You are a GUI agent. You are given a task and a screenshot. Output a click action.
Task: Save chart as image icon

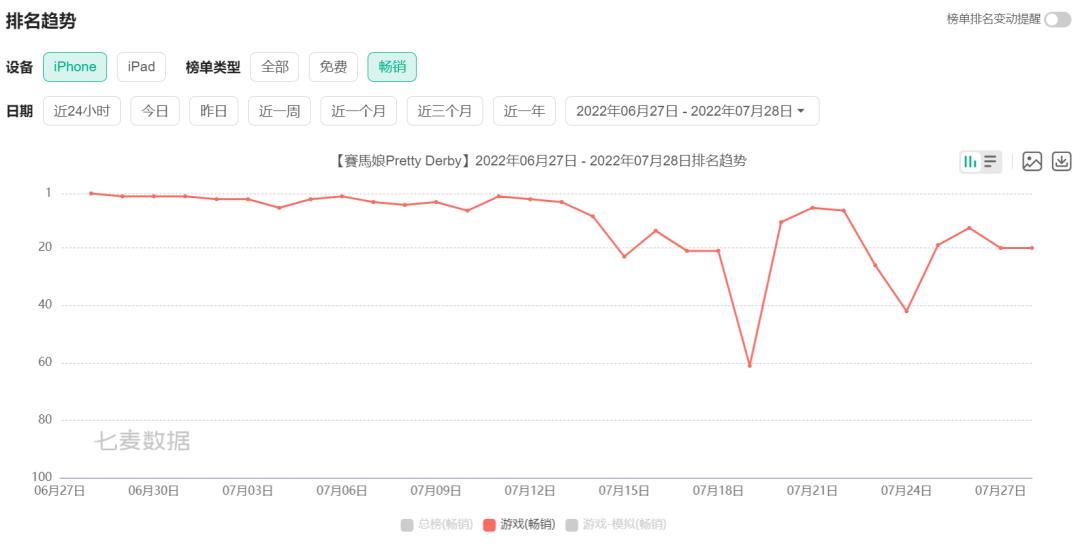click(x=1032, y=162)
